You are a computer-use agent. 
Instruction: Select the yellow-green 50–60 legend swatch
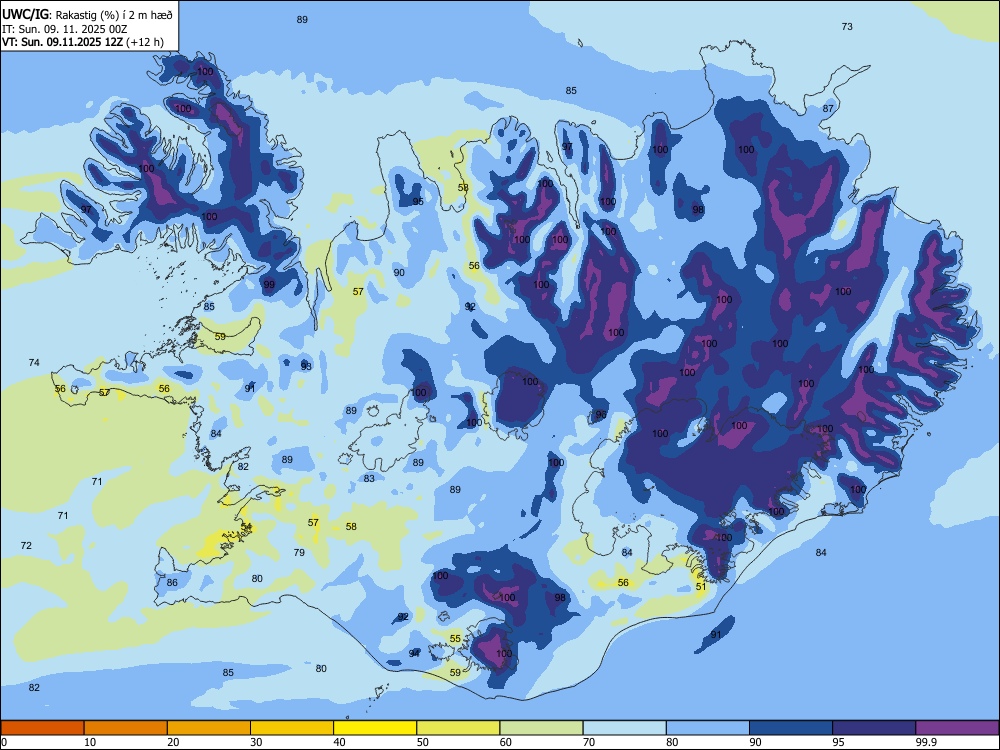(458, 728)
